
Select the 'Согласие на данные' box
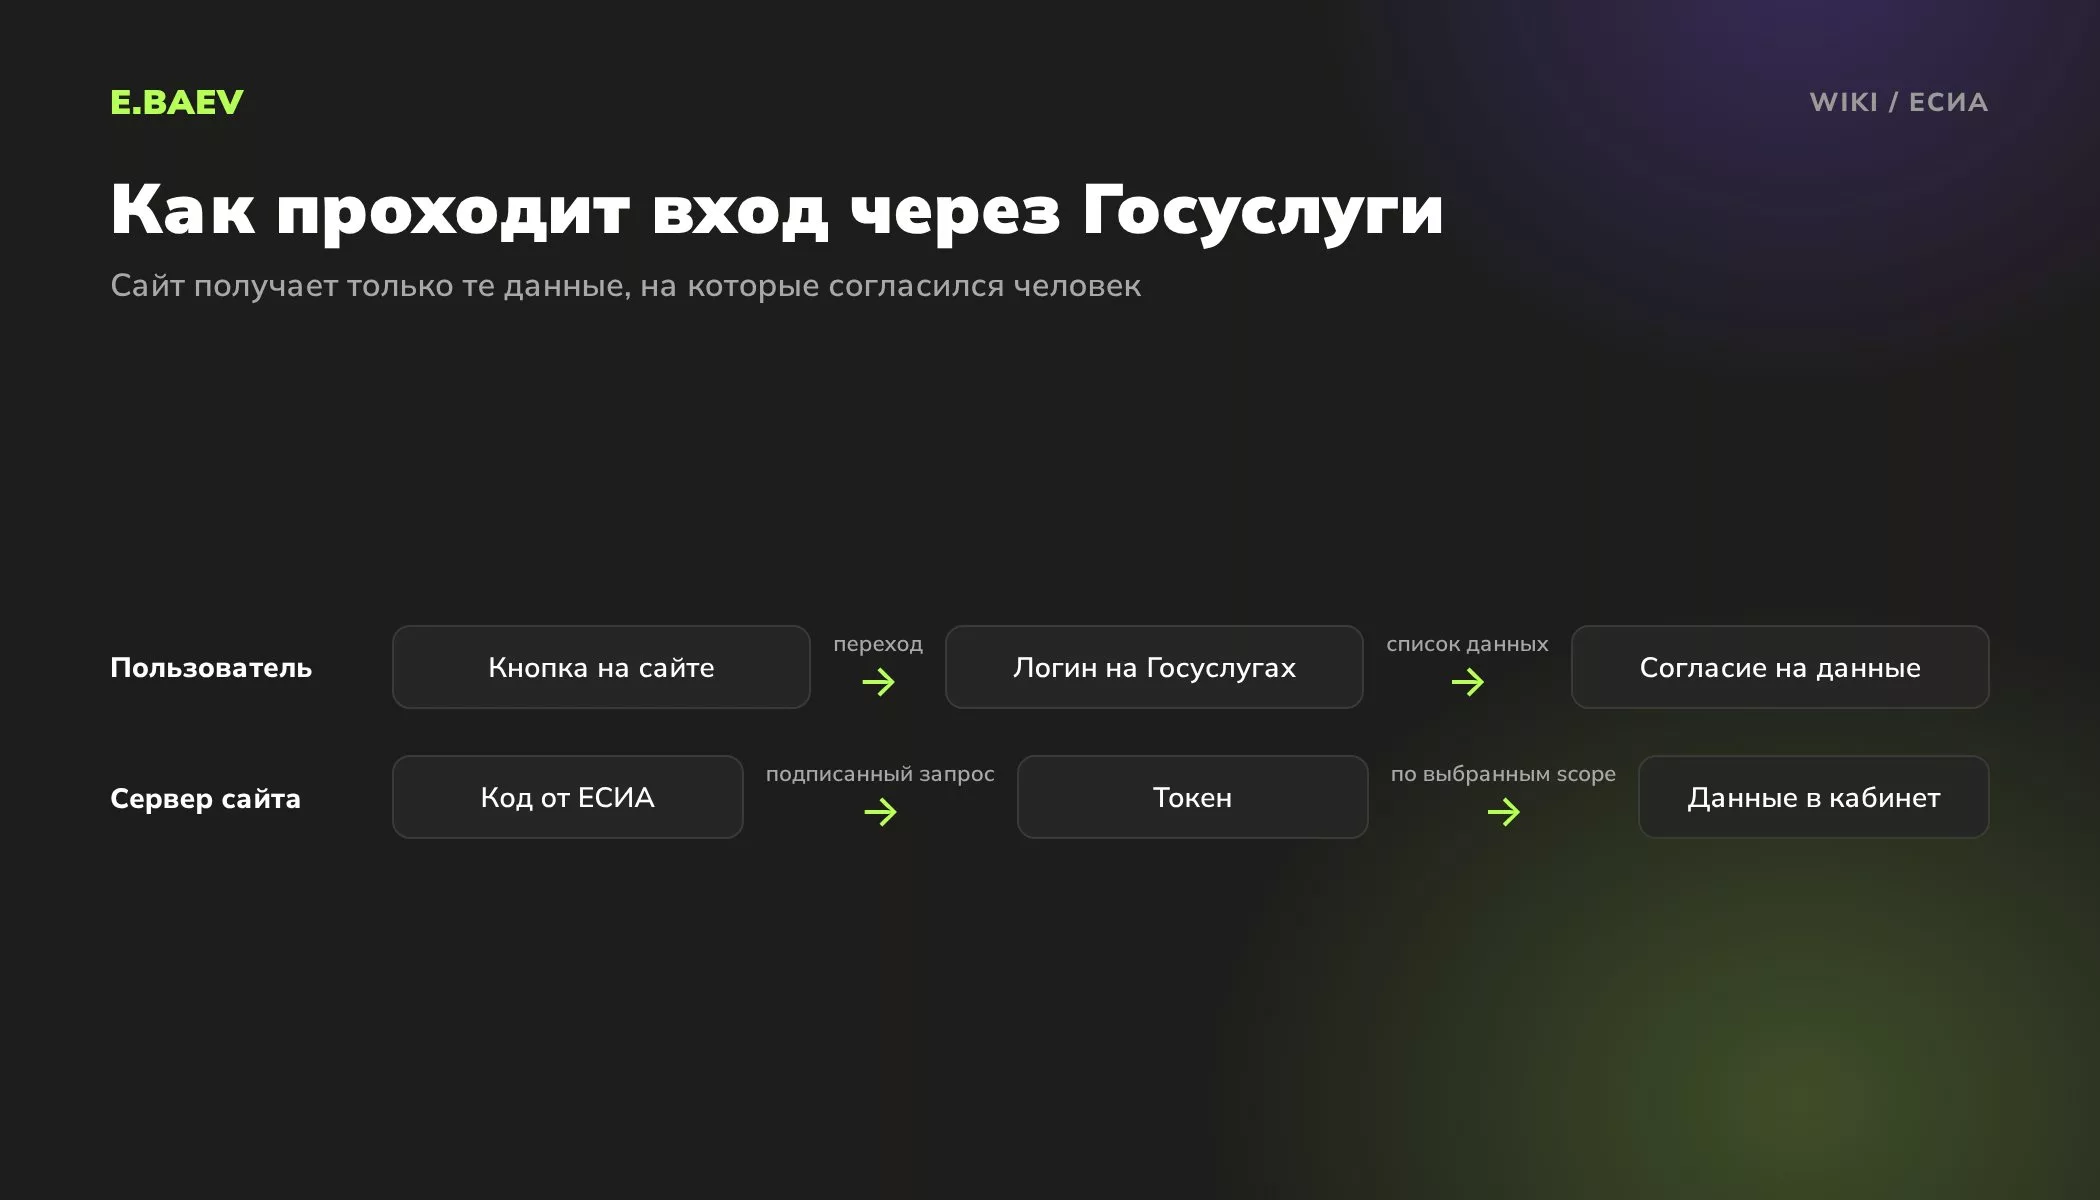(1780, 667)
